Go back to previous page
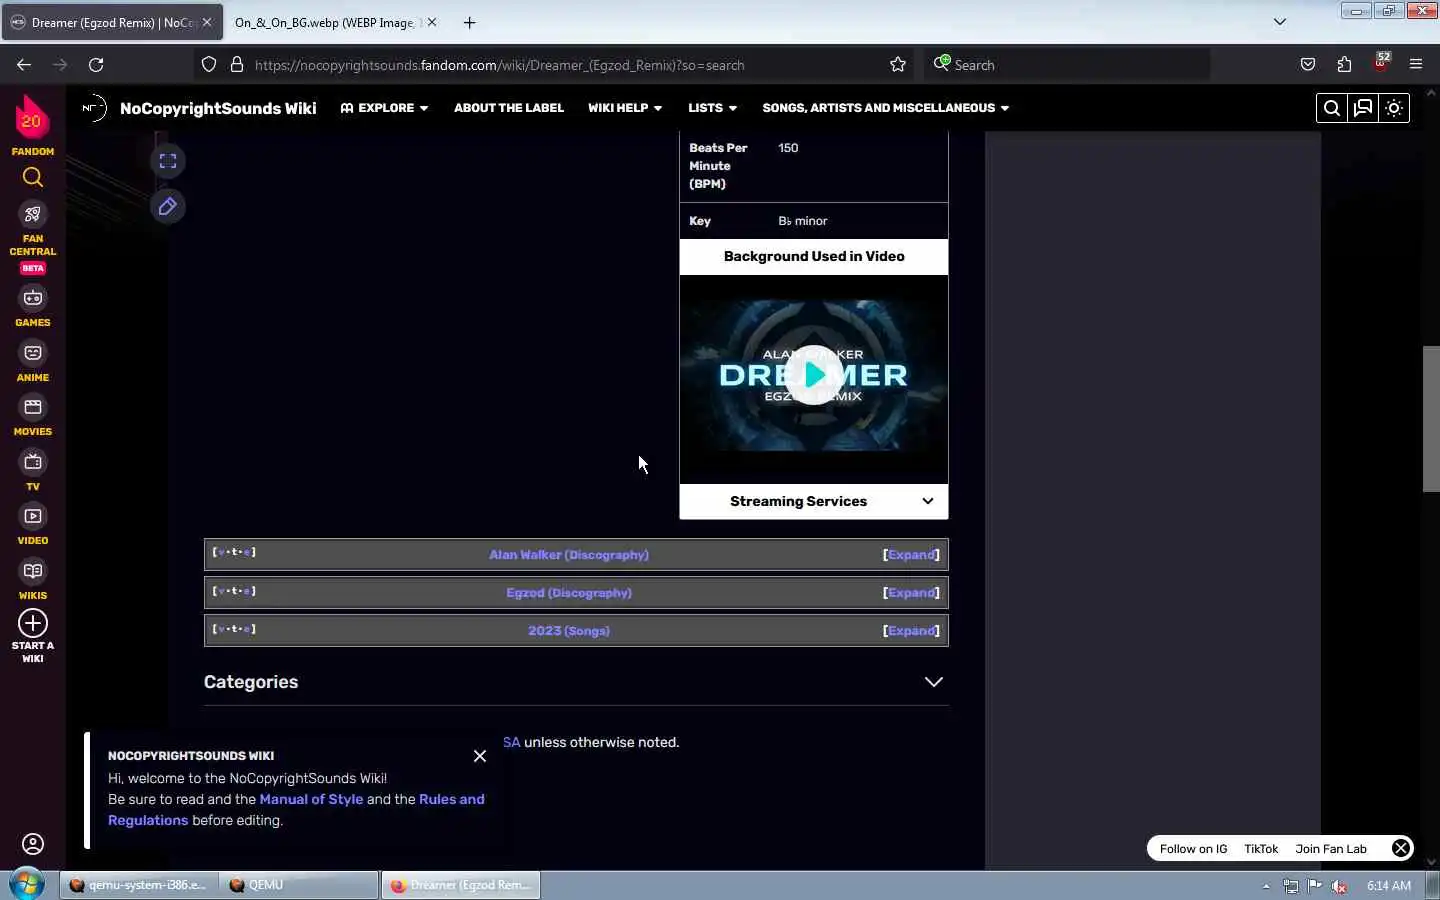The height and width of the screenshot is (900, 1440). [24, 65]
